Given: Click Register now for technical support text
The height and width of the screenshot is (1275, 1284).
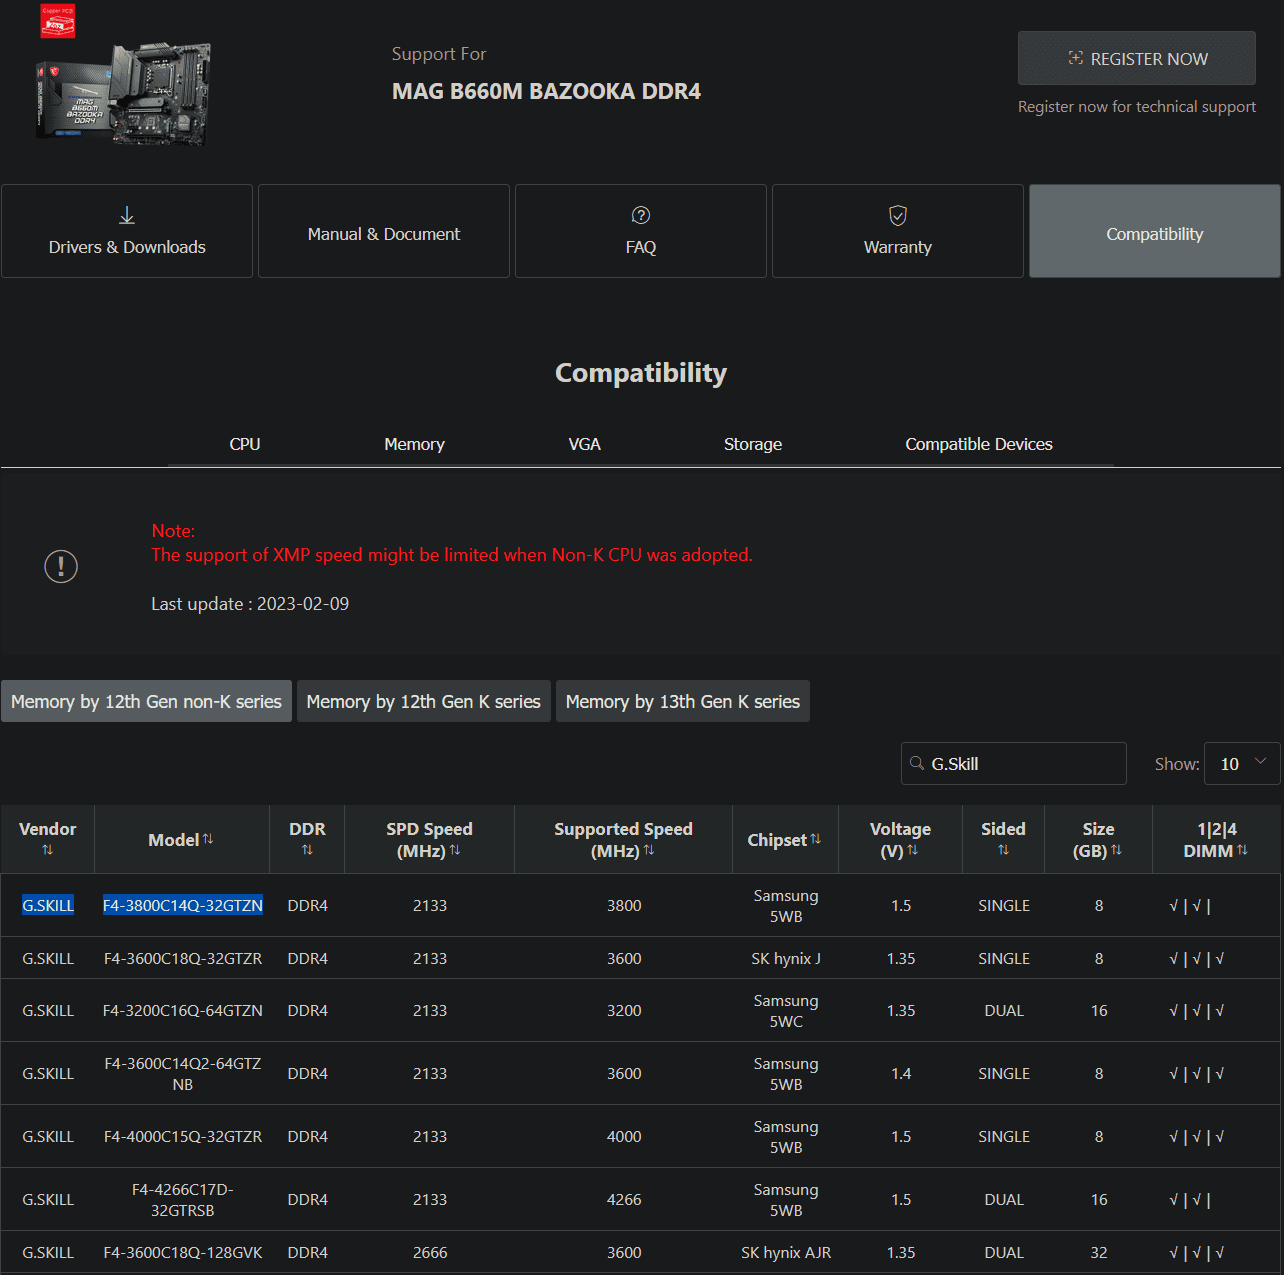Looking at the screenshot, I should 1137,106.
